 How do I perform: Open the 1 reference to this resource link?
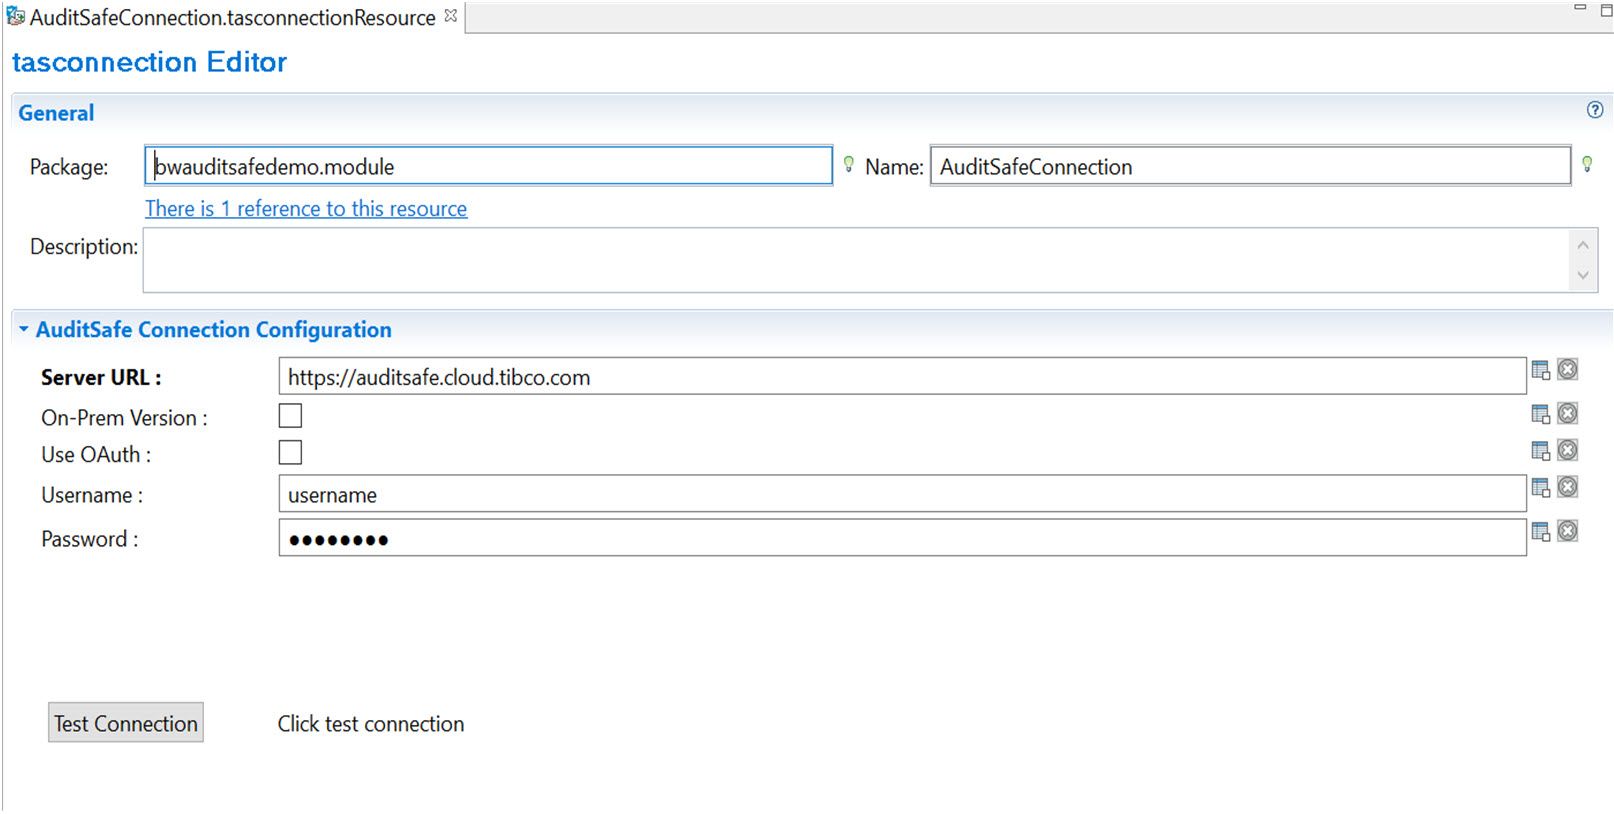tap(306, 209)
